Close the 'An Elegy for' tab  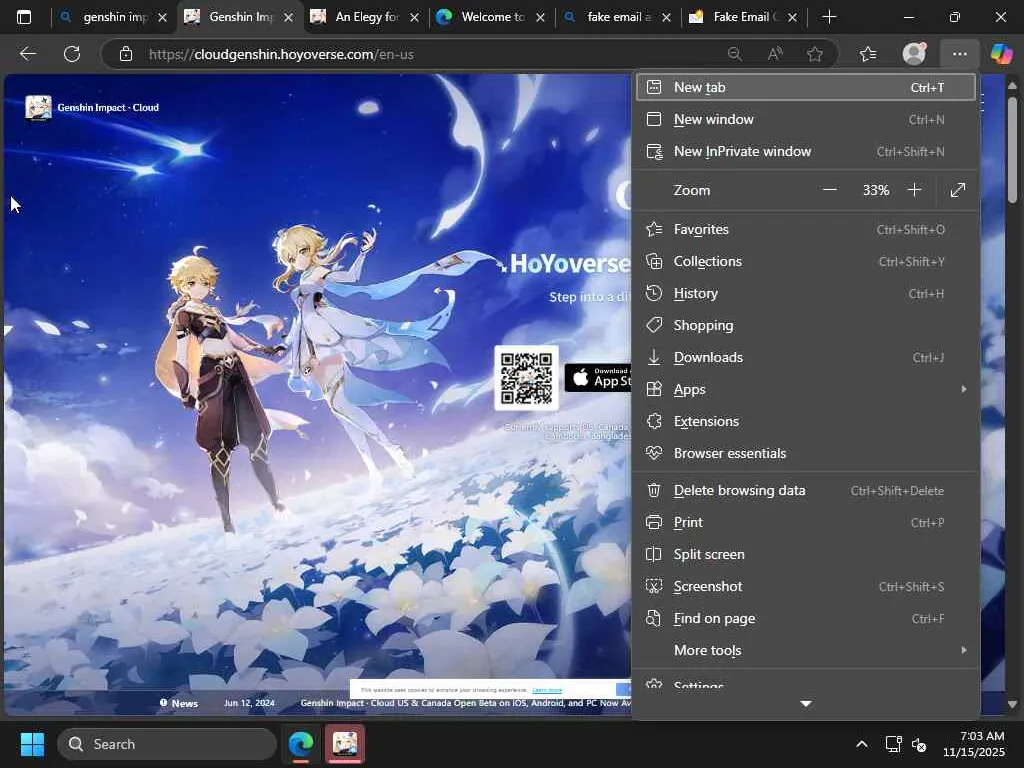[415, 18]
